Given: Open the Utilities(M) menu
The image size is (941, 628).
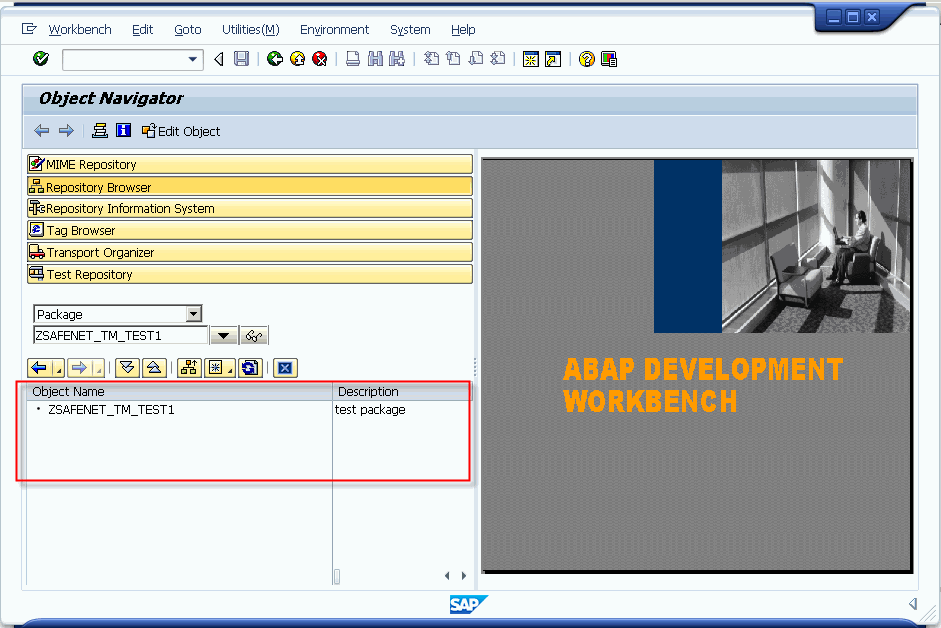Looking at the screenshot, I should 250,29.
